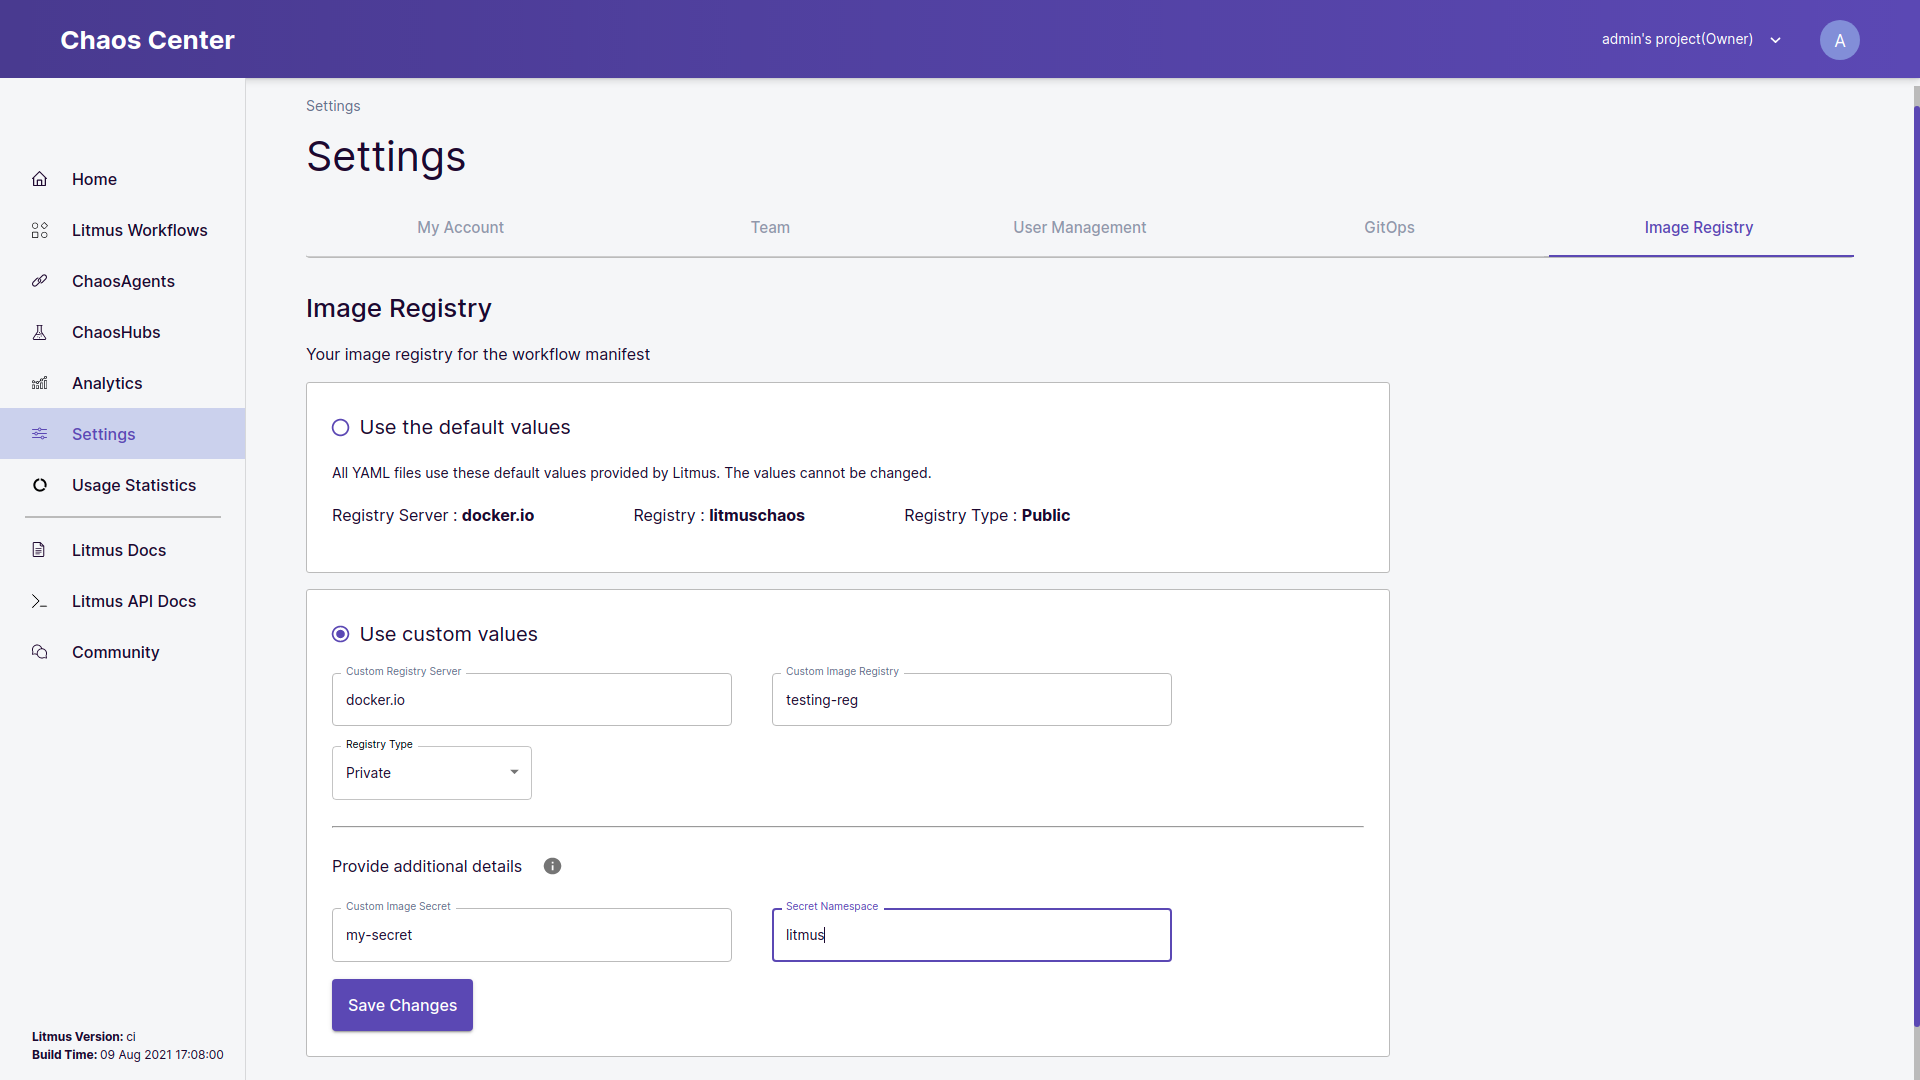Click the Litmus Workflows grid icon
1920x1080 pixels.
point(40,230)
